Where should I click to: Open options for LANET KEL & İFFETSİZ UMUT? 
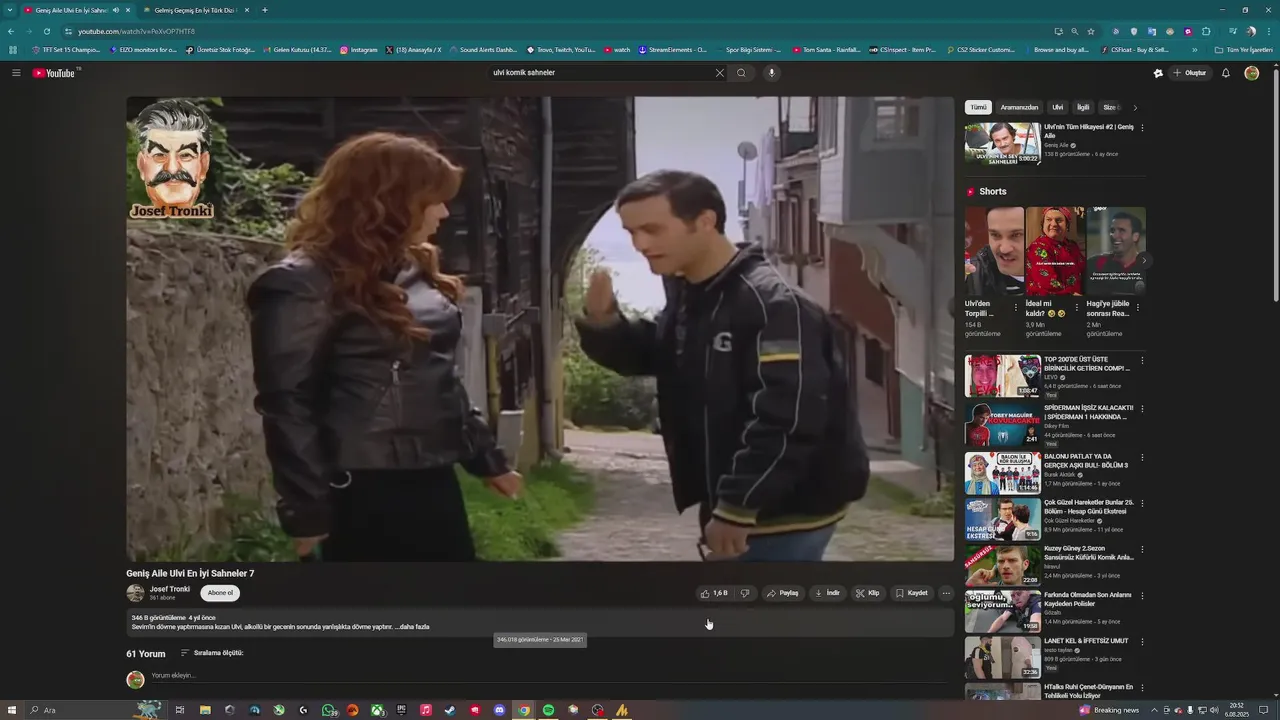pyautogui.click(x=1142, y=642)
